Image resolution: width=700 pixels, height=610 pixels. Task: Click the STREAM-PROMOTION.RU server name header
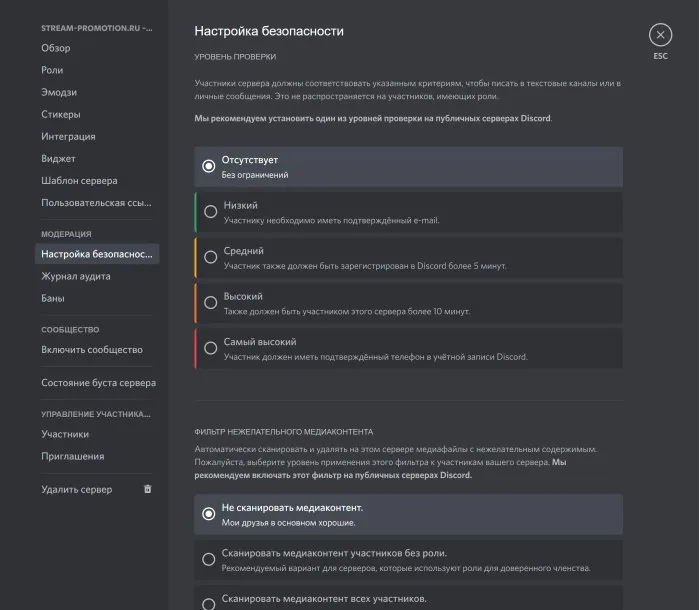click(96, 28)
